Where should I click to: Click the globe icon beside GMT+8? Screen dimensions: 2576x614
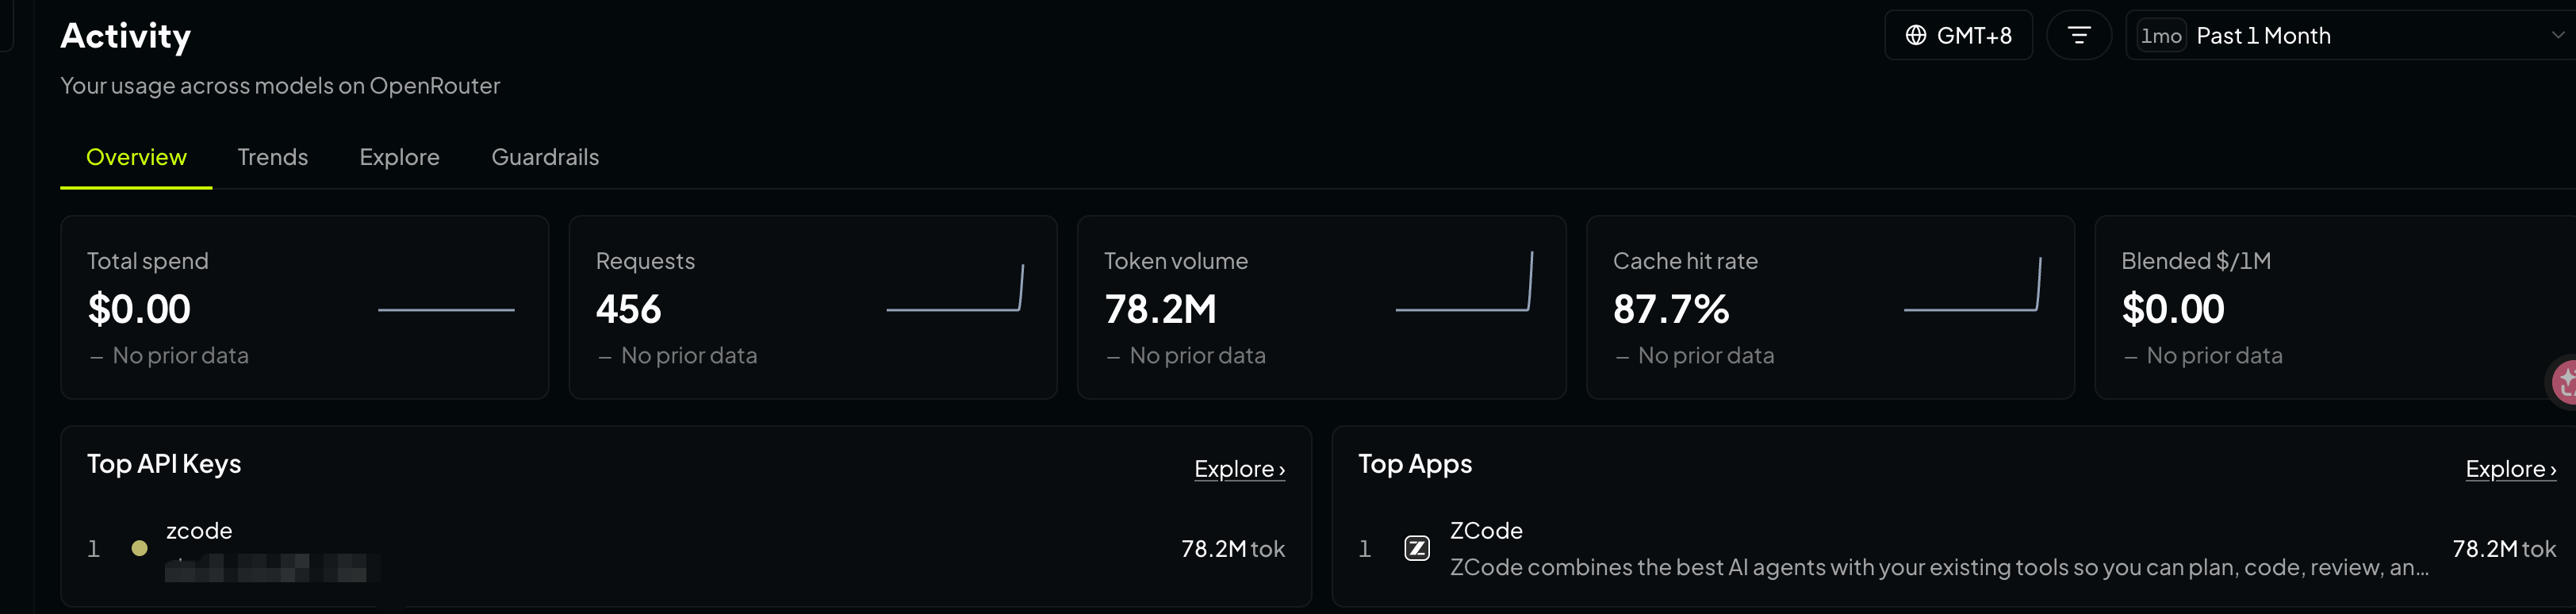(1915, 35)
